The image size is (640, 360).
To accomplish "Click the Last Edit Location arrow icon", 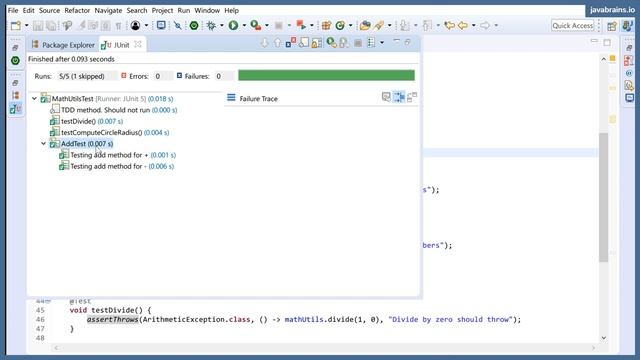I will [x=449, y=25].
